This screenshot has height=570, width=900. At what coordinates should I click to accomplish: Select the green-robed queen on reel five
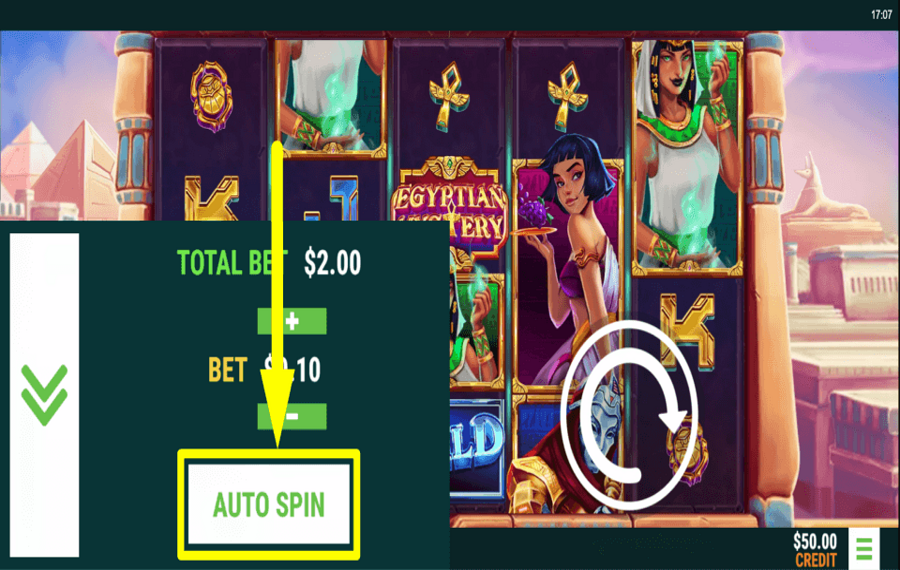click(687, 156)
